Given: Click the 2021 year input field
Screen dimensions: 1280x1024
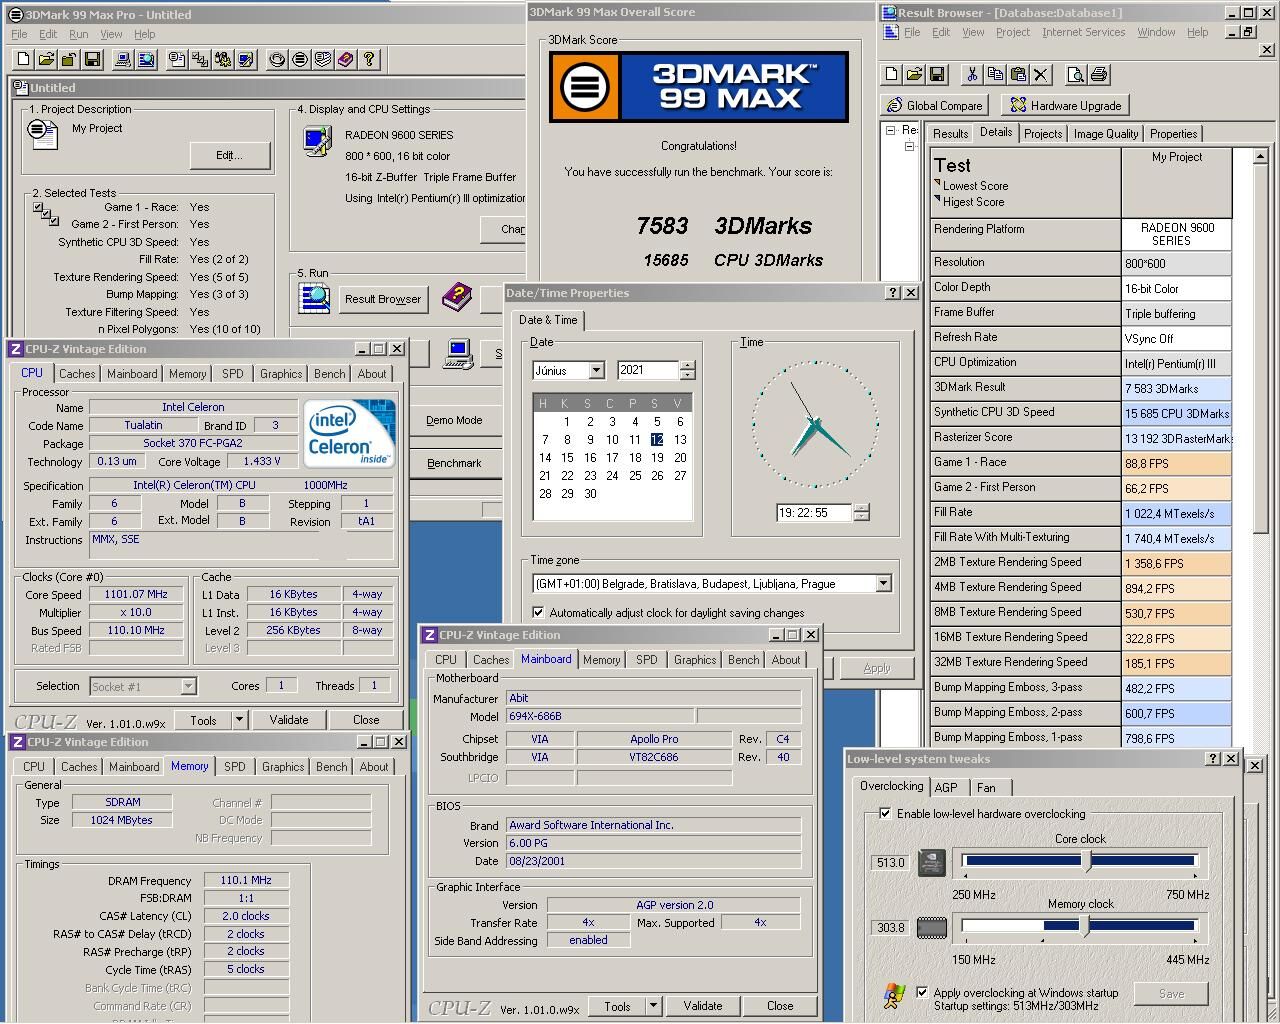Looking at the screenshot, I should pos(648,370).
